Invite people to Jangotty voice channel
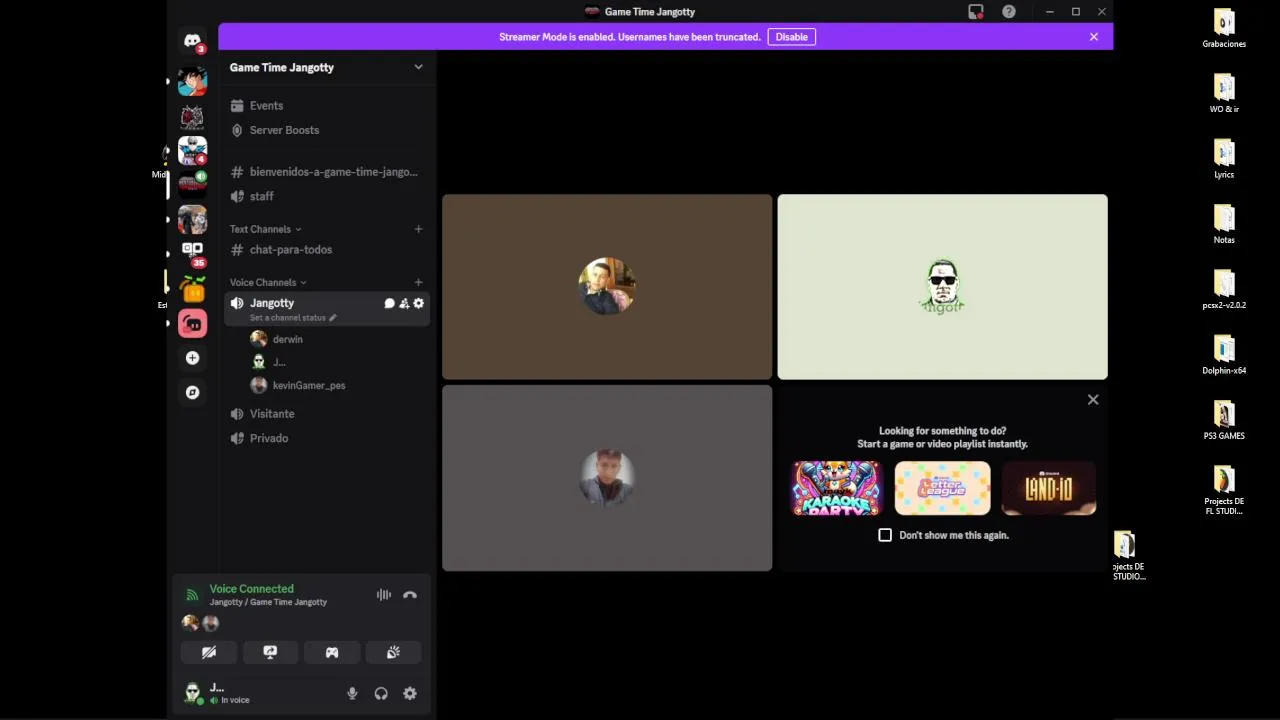Screen dimensions: 1280x720 click(x=404, y=303)
